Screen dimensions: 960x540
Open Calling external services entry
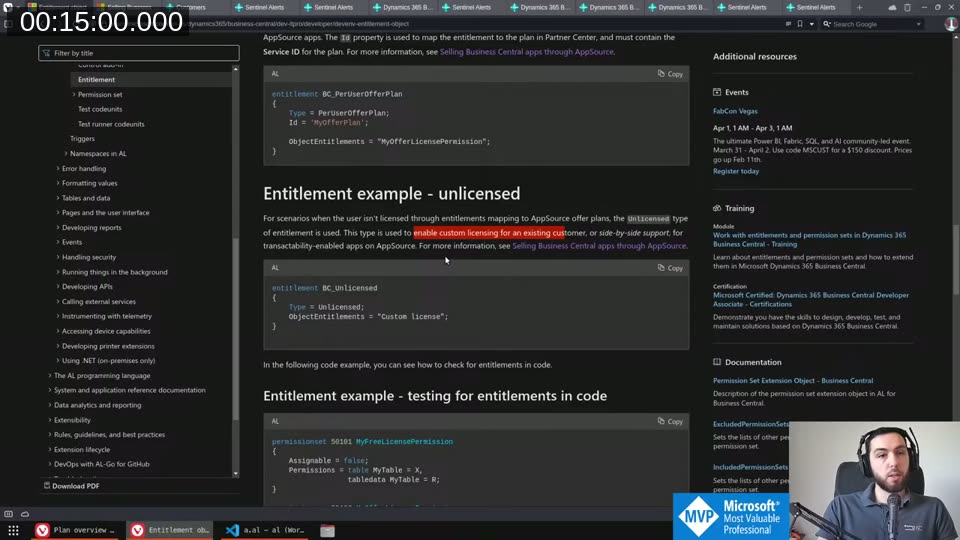pyautogui.click(x=99, y=301)
